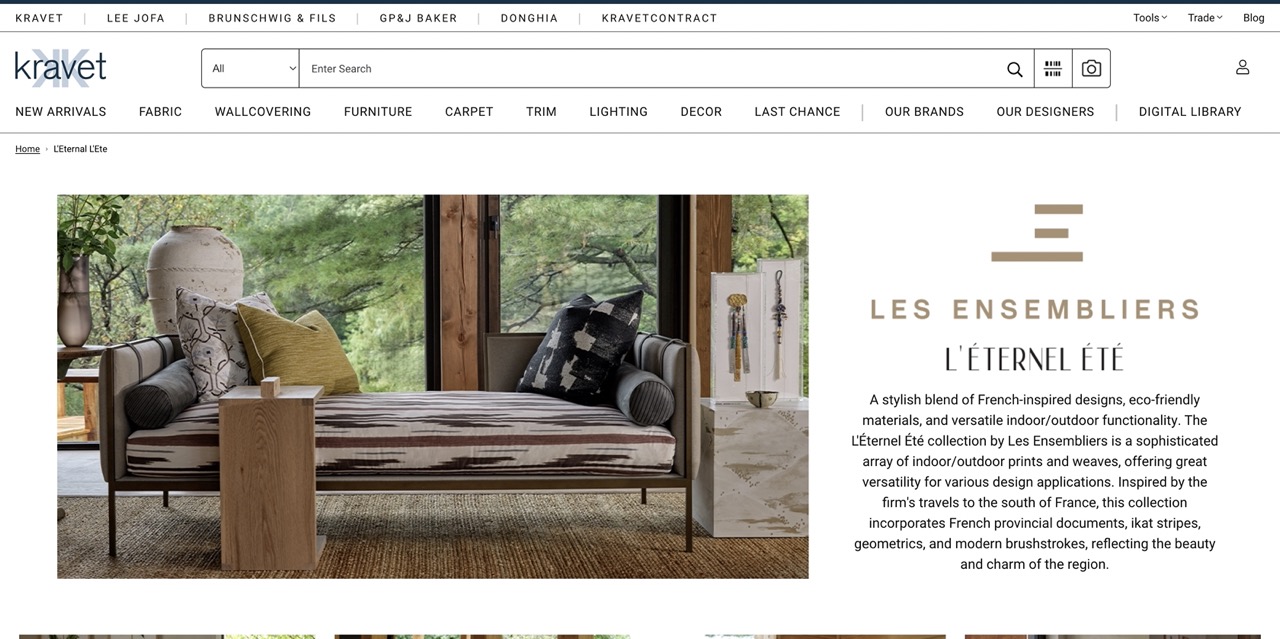Viewport: 1280px width, 639px height.
Task: Expand the Tools dropdown menu
Action: [x=1150, y=18]
